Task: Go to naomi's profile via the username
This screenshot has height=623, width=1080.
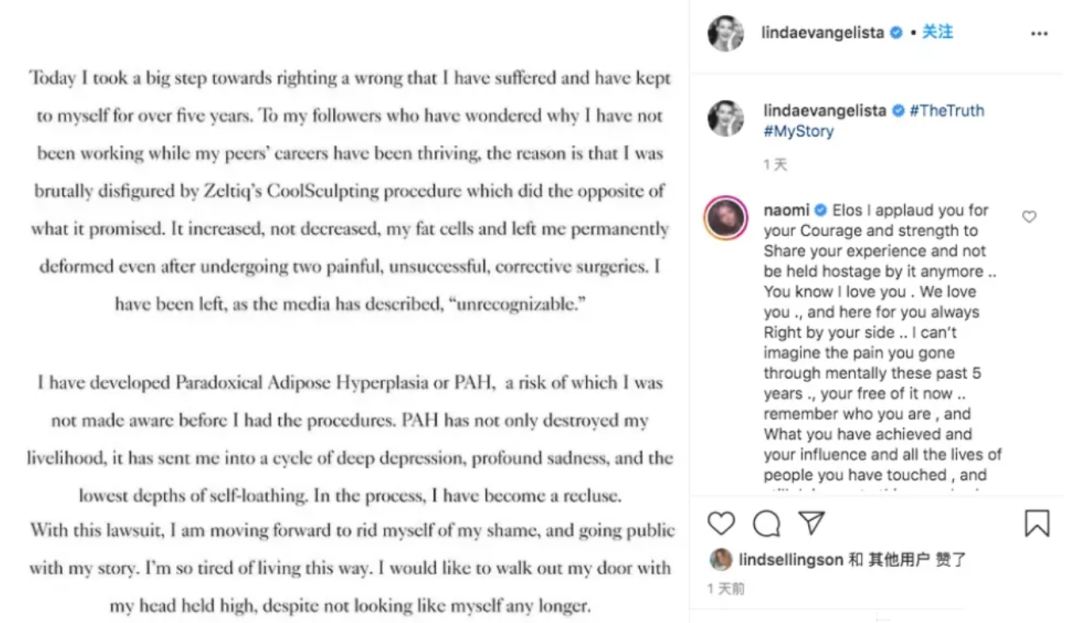Action: pyautogui.click(x=787, y=210)
